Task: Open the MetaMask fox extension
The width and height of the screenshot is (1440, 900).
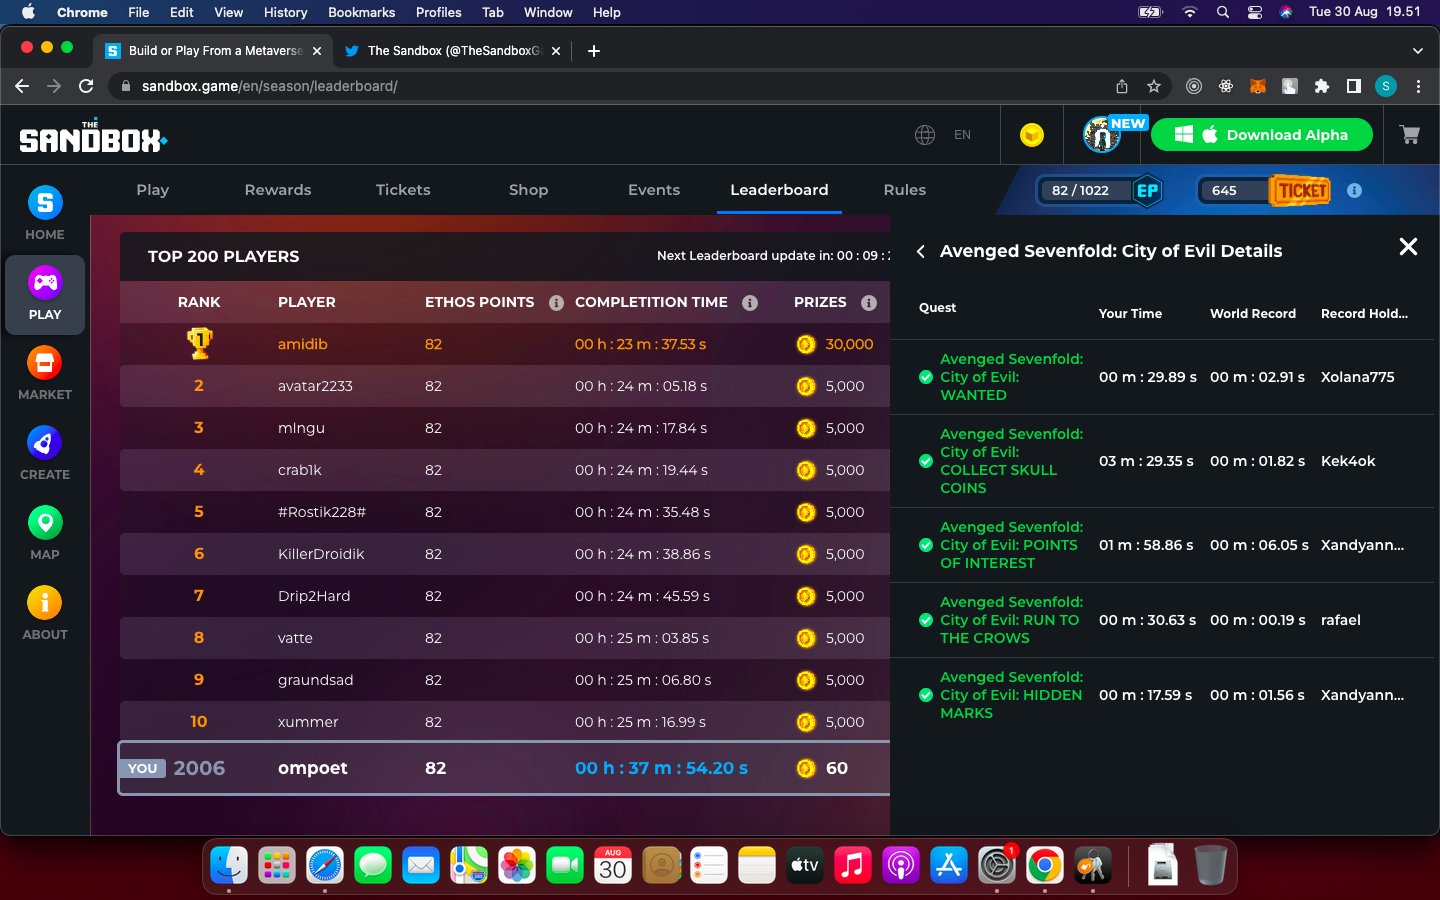Action: [x=1258, y=86]
